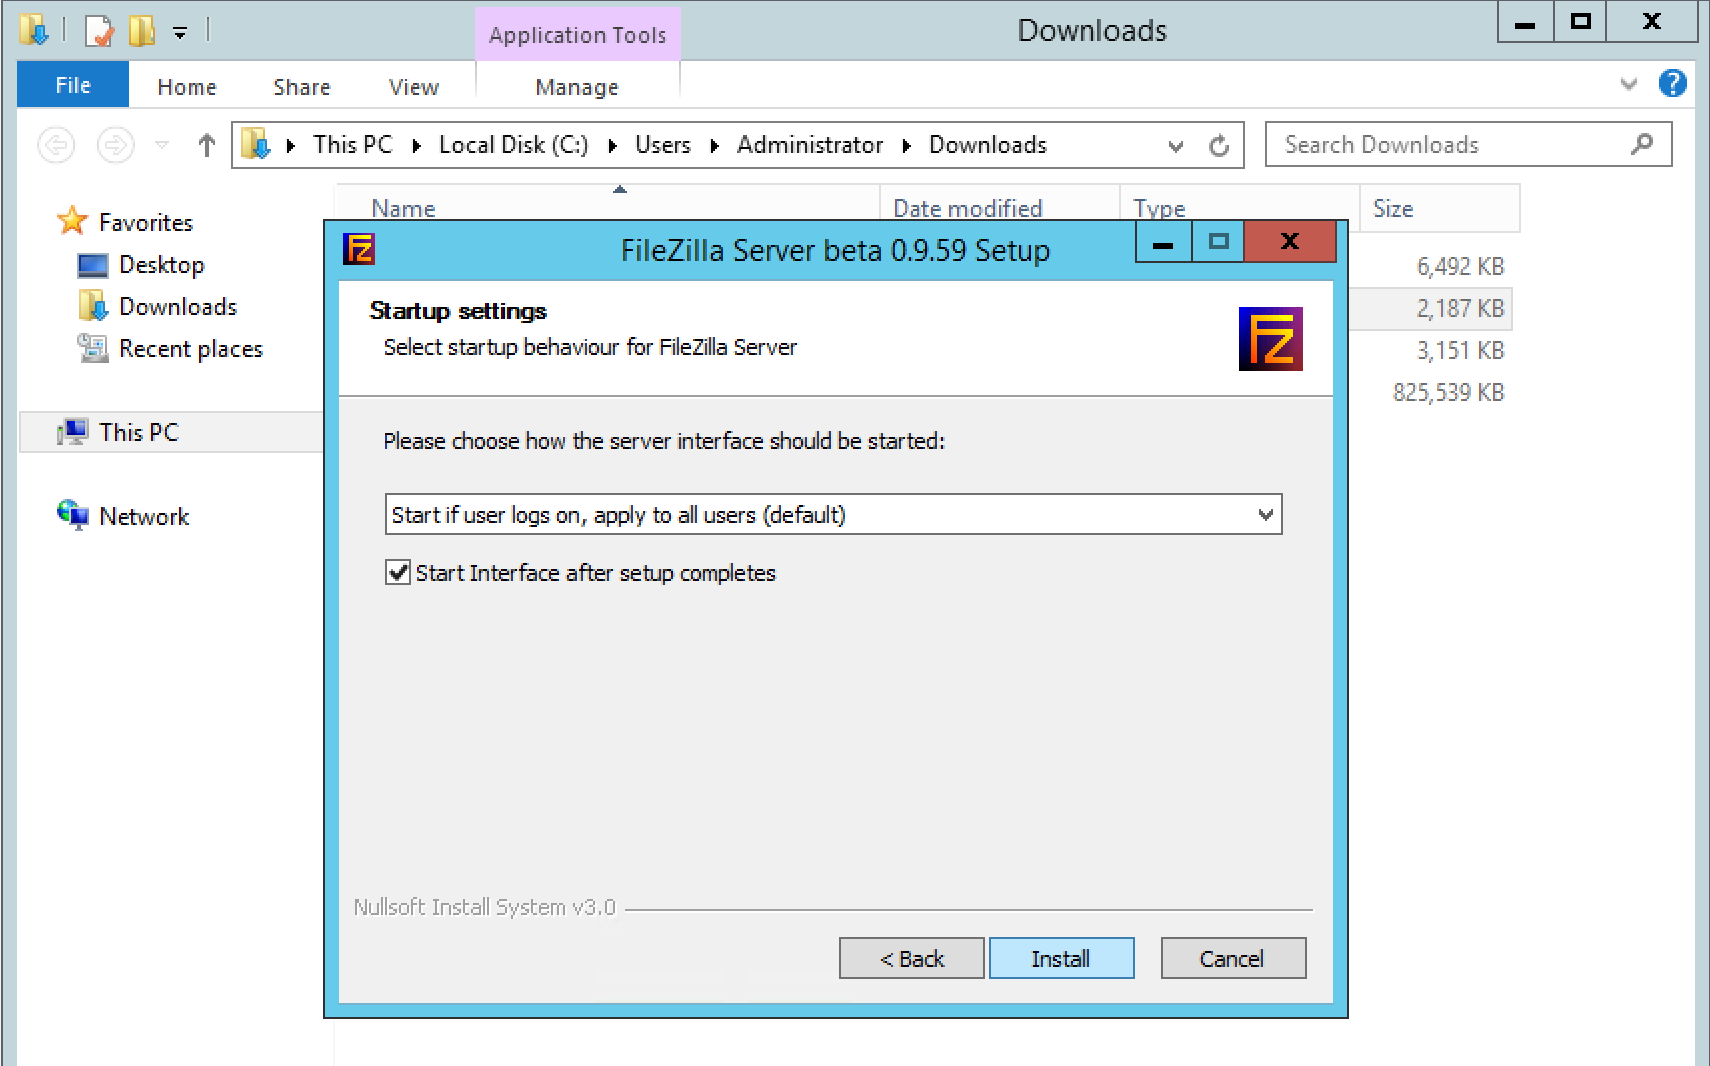Screen dimensions: 1710x1066
Task: Click inside the Search Downloads field
Action: pyautogui.click(x=1420, y=144)
